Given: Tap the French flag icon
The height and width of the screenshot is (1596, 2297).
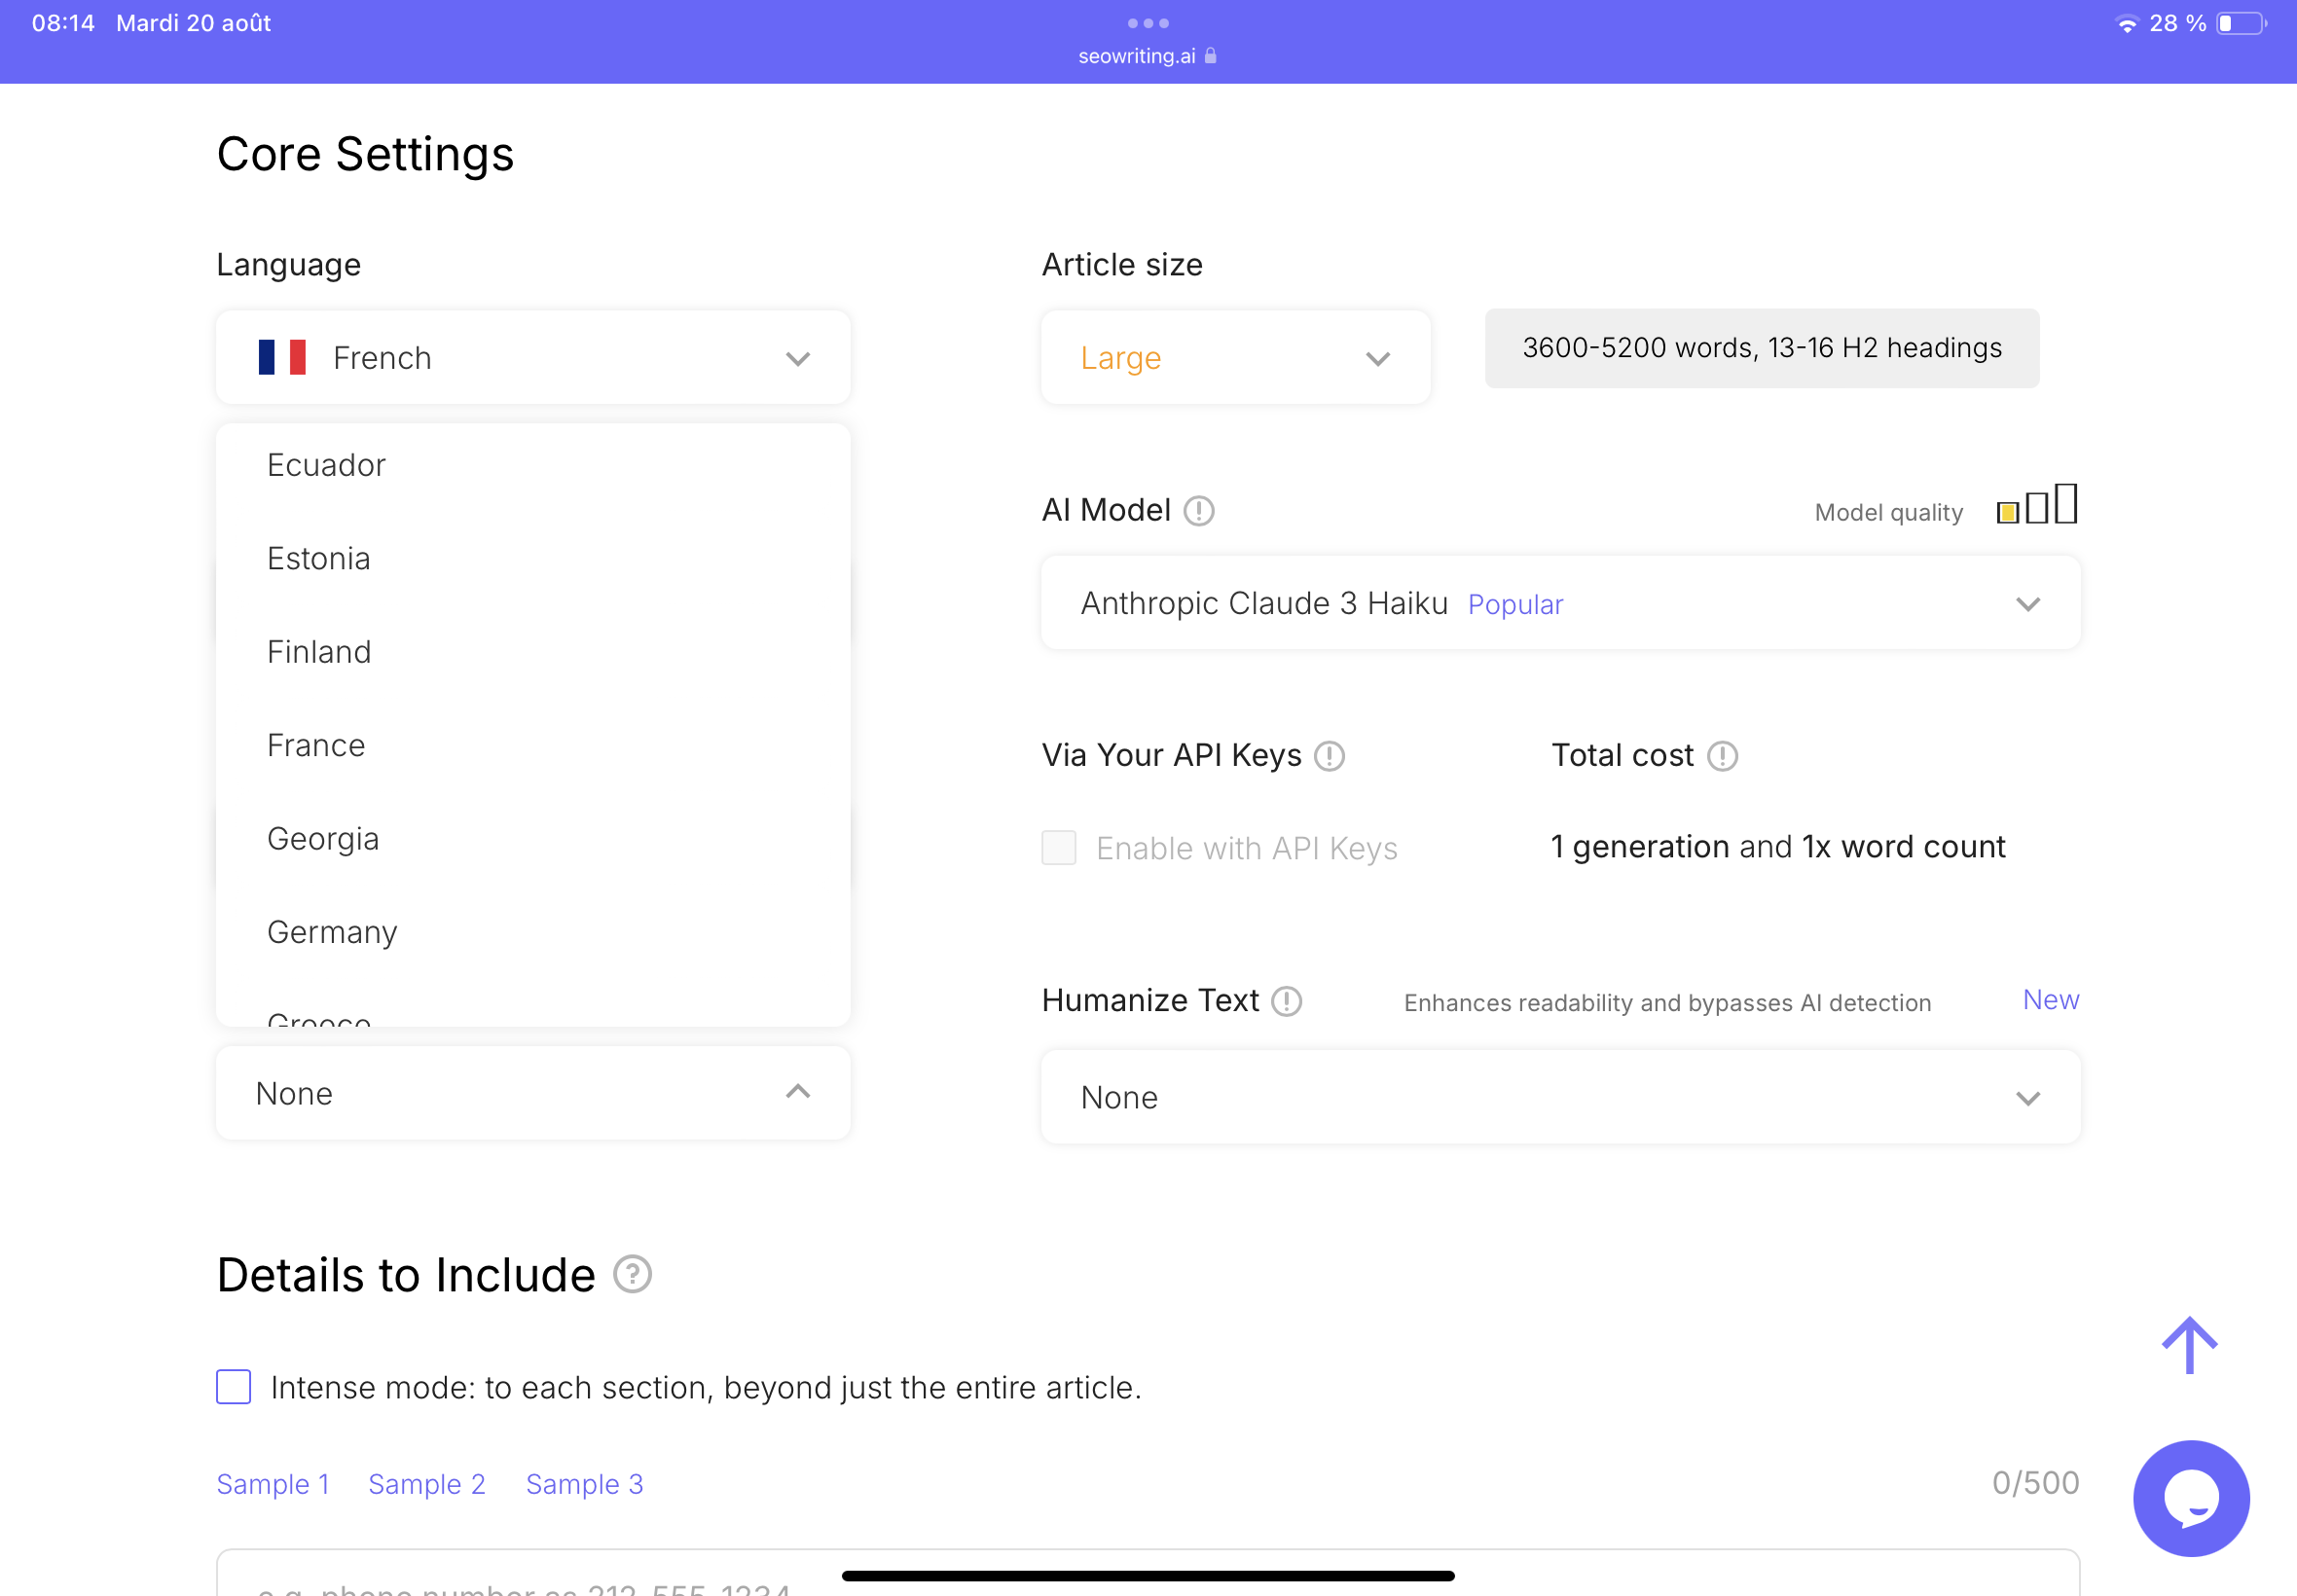Looking at the screenshot, I should pyautogui.click(x=282, y=357).
